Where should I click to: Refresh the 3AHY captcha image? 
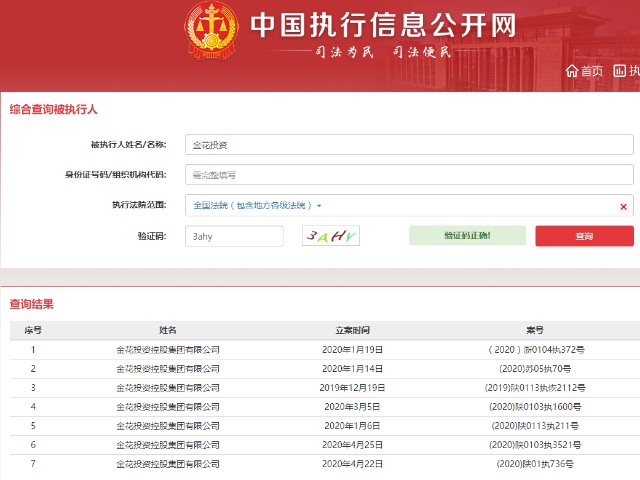tap(331, 236)
